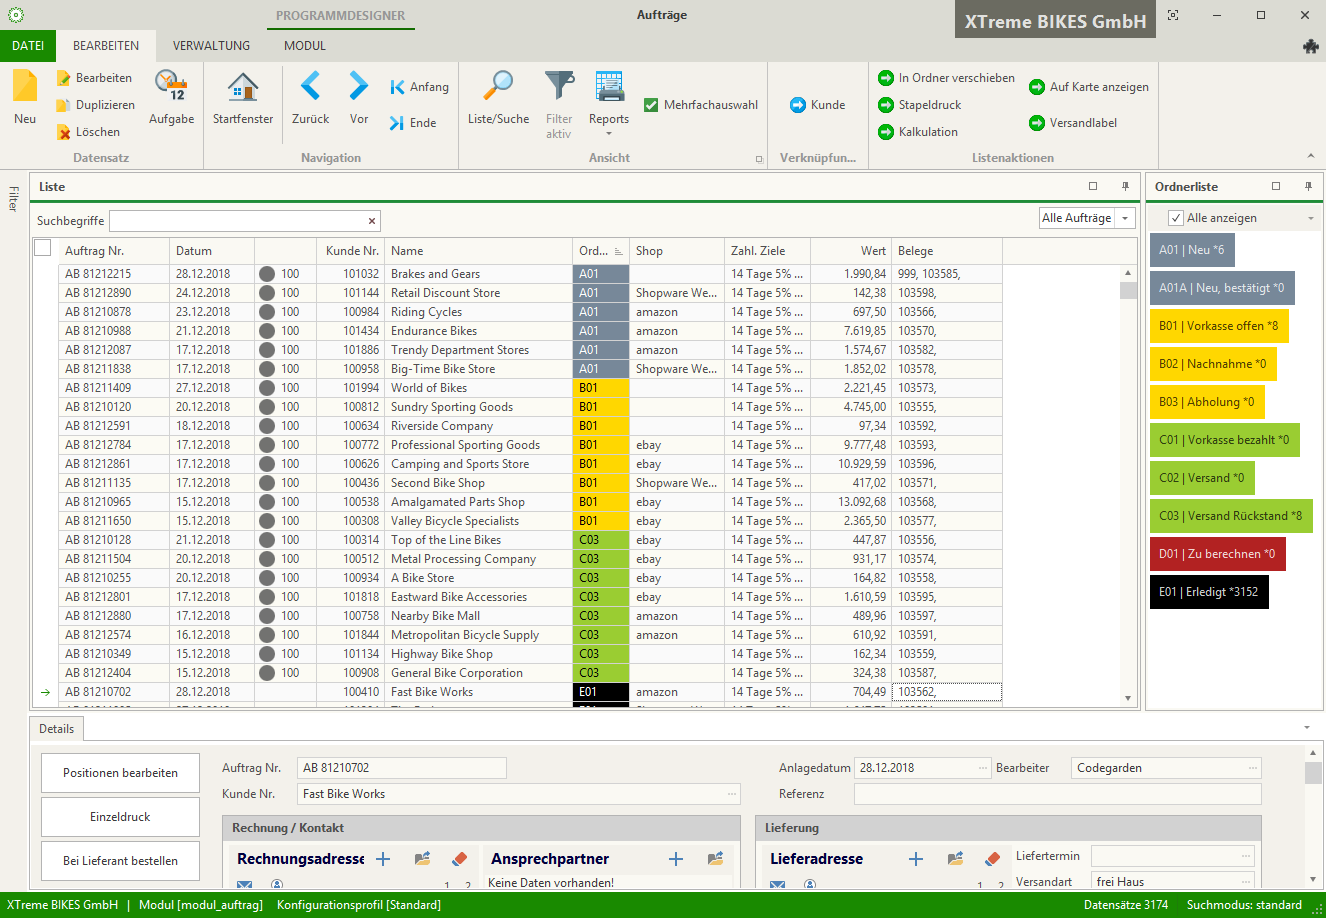Select the A01 | Neu folder swatch
Viewport: 1326px width, 918px height.
click(x=1192, y=250)
